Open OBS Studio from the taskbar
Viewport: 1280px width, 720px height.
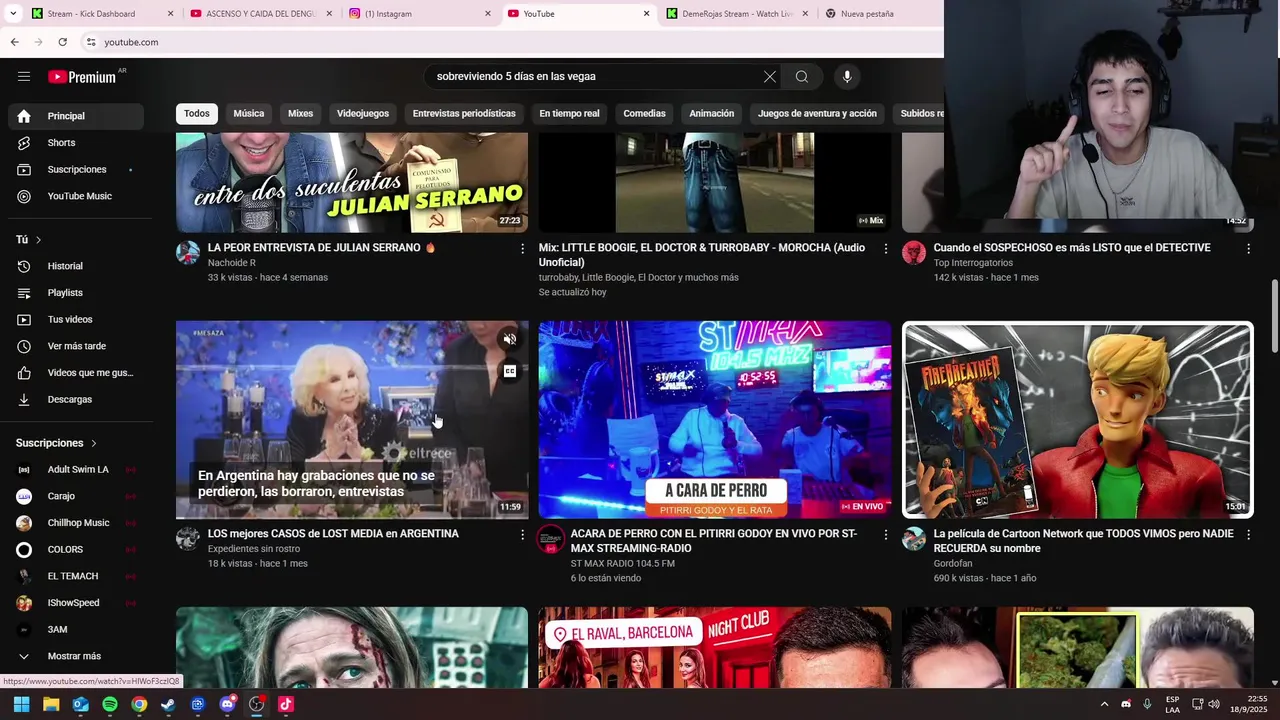[256, 704]
